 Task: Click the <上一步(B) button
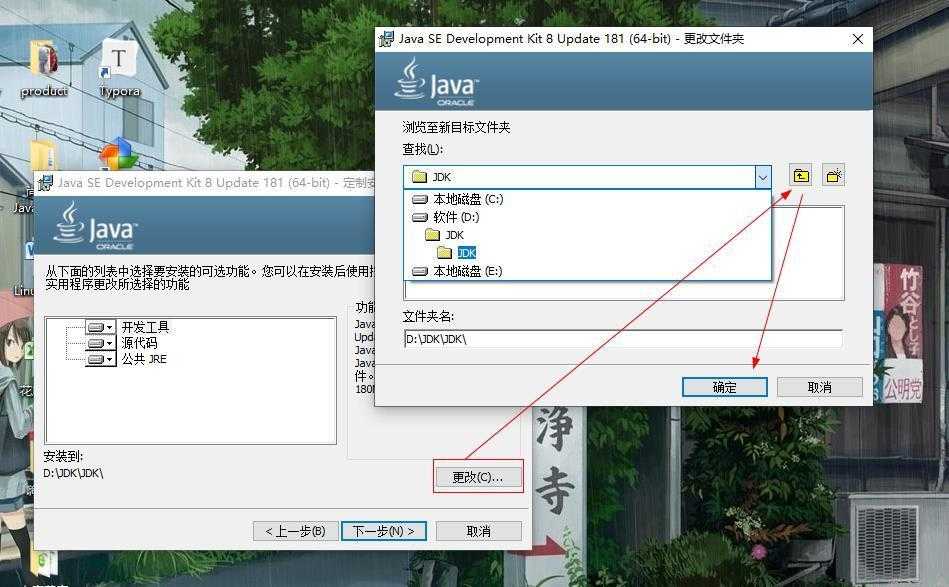click(x=295, y=531)
